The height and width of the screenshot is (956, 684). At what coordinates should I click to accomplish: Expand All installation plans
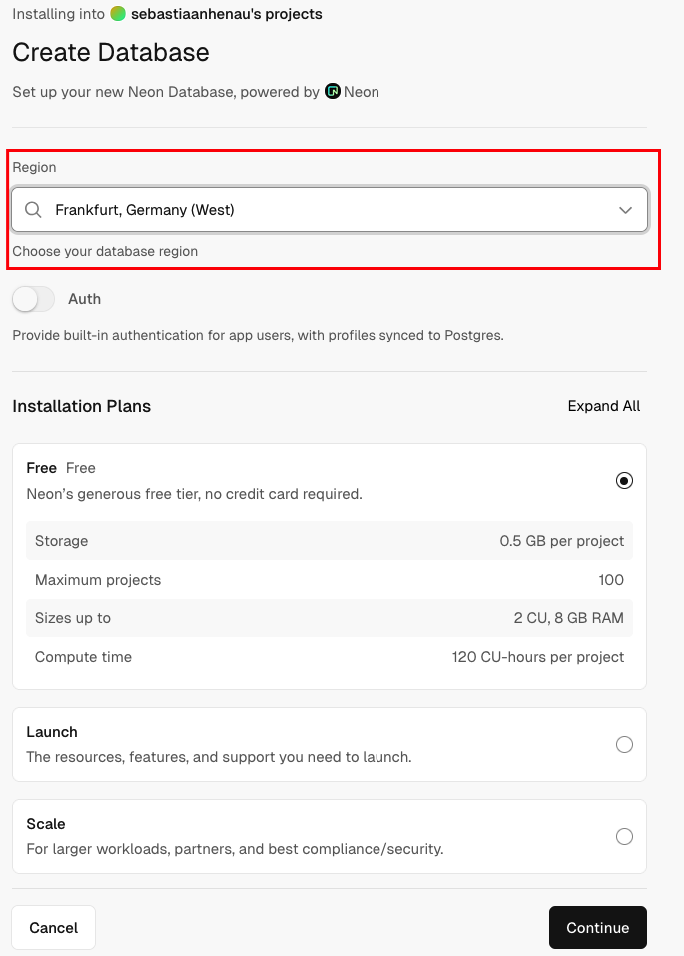coord(604,406)
